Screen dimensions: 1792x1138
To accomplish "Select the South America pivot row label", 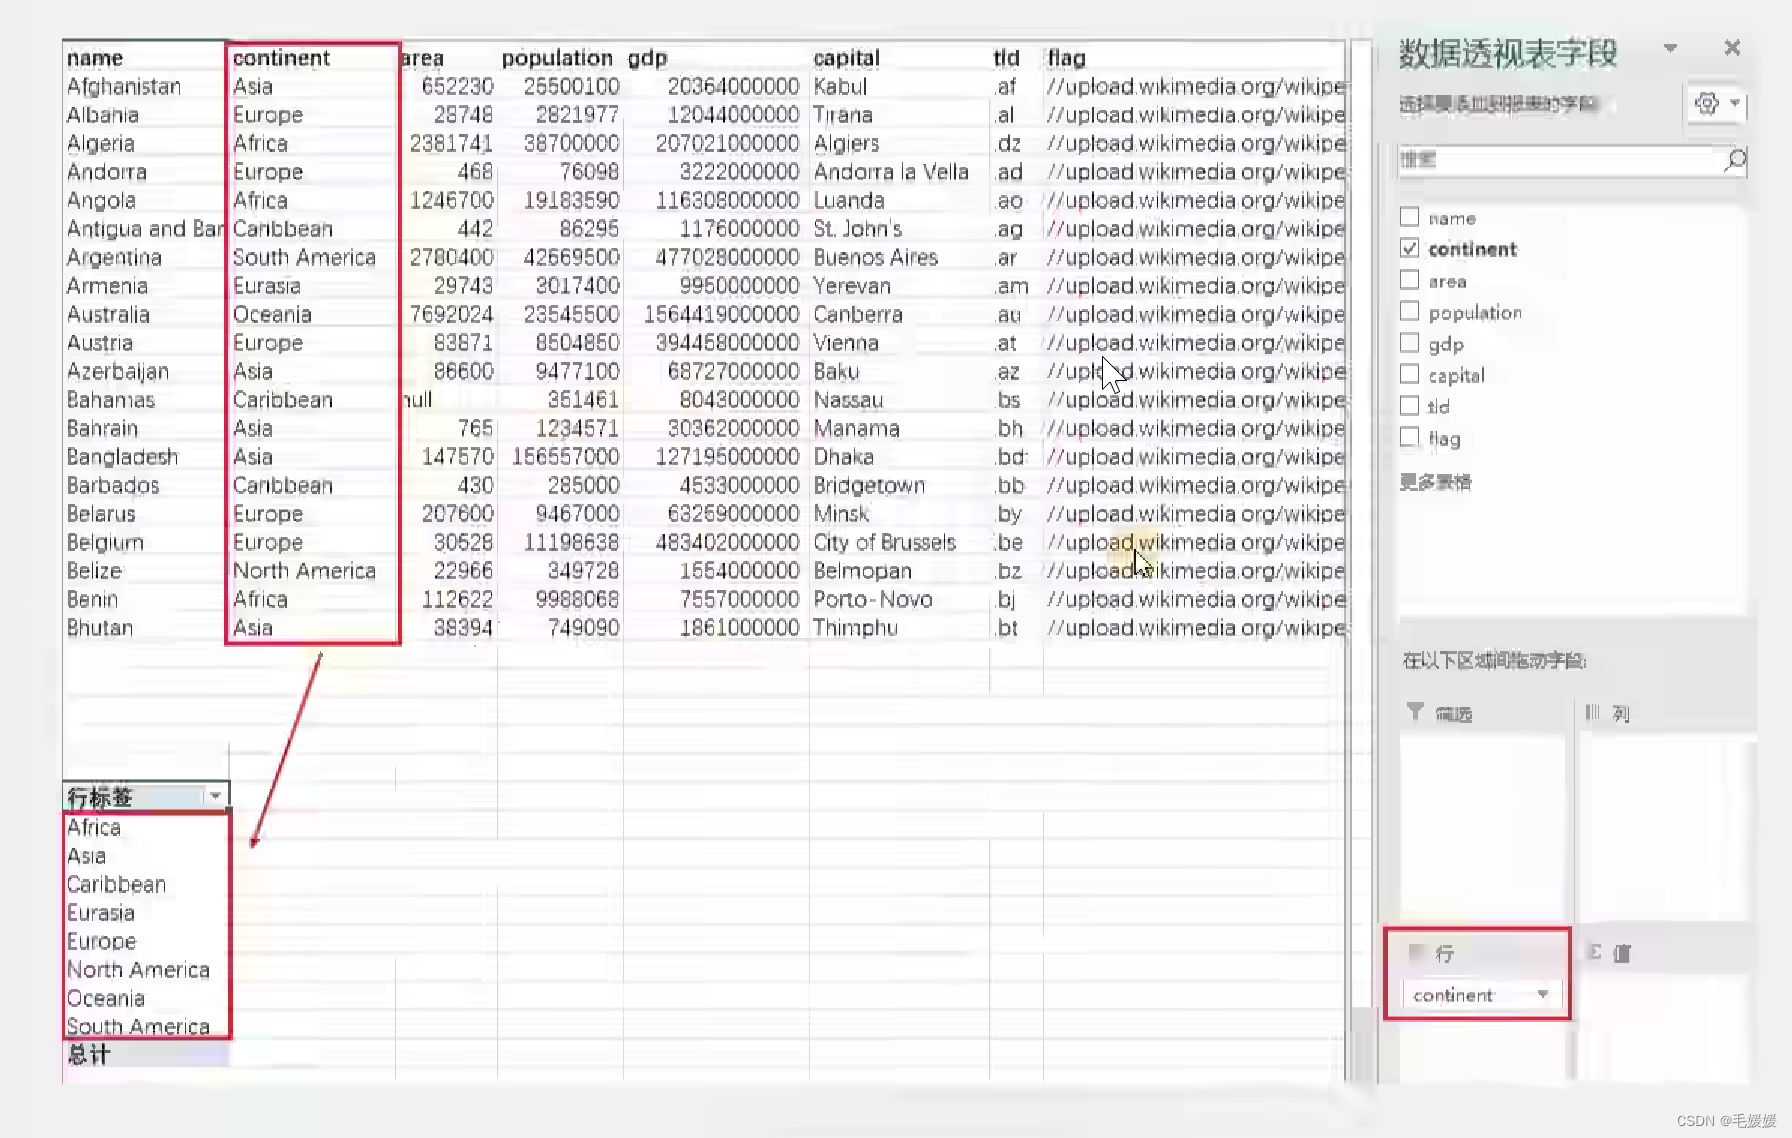I will 138,1027.
